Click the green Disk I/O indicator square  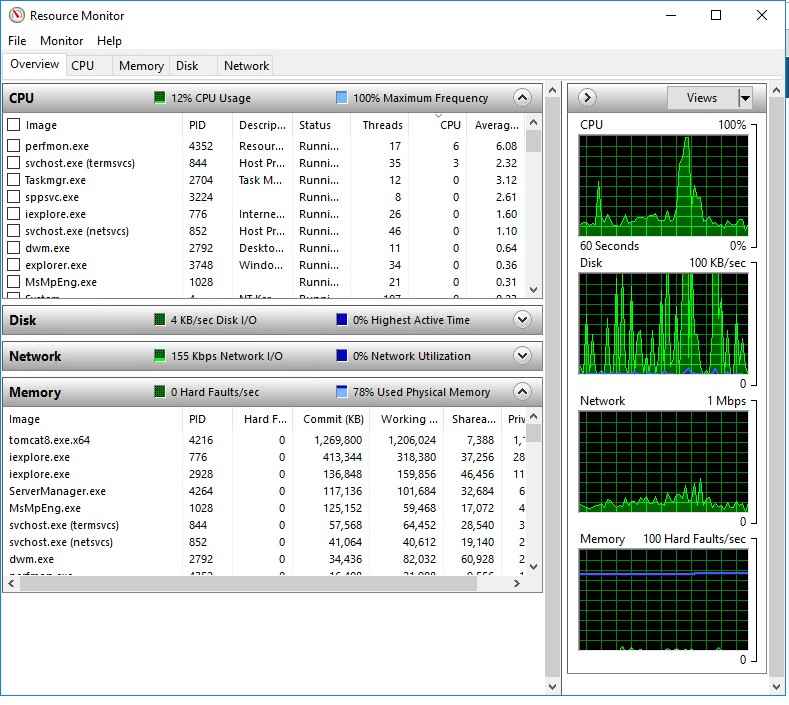click(x=160, y=320)
